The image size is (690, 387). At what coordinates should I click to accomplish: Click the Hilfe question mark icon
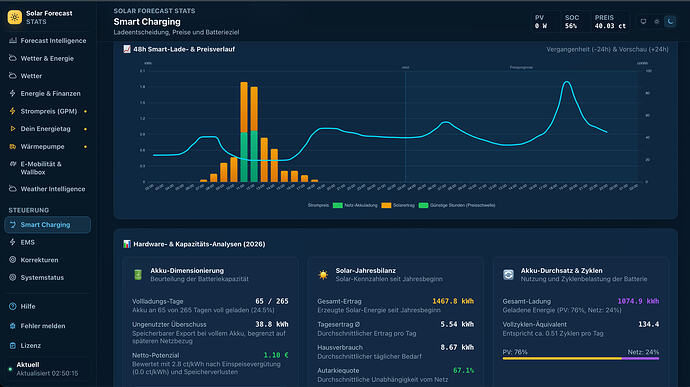point(13,306)
